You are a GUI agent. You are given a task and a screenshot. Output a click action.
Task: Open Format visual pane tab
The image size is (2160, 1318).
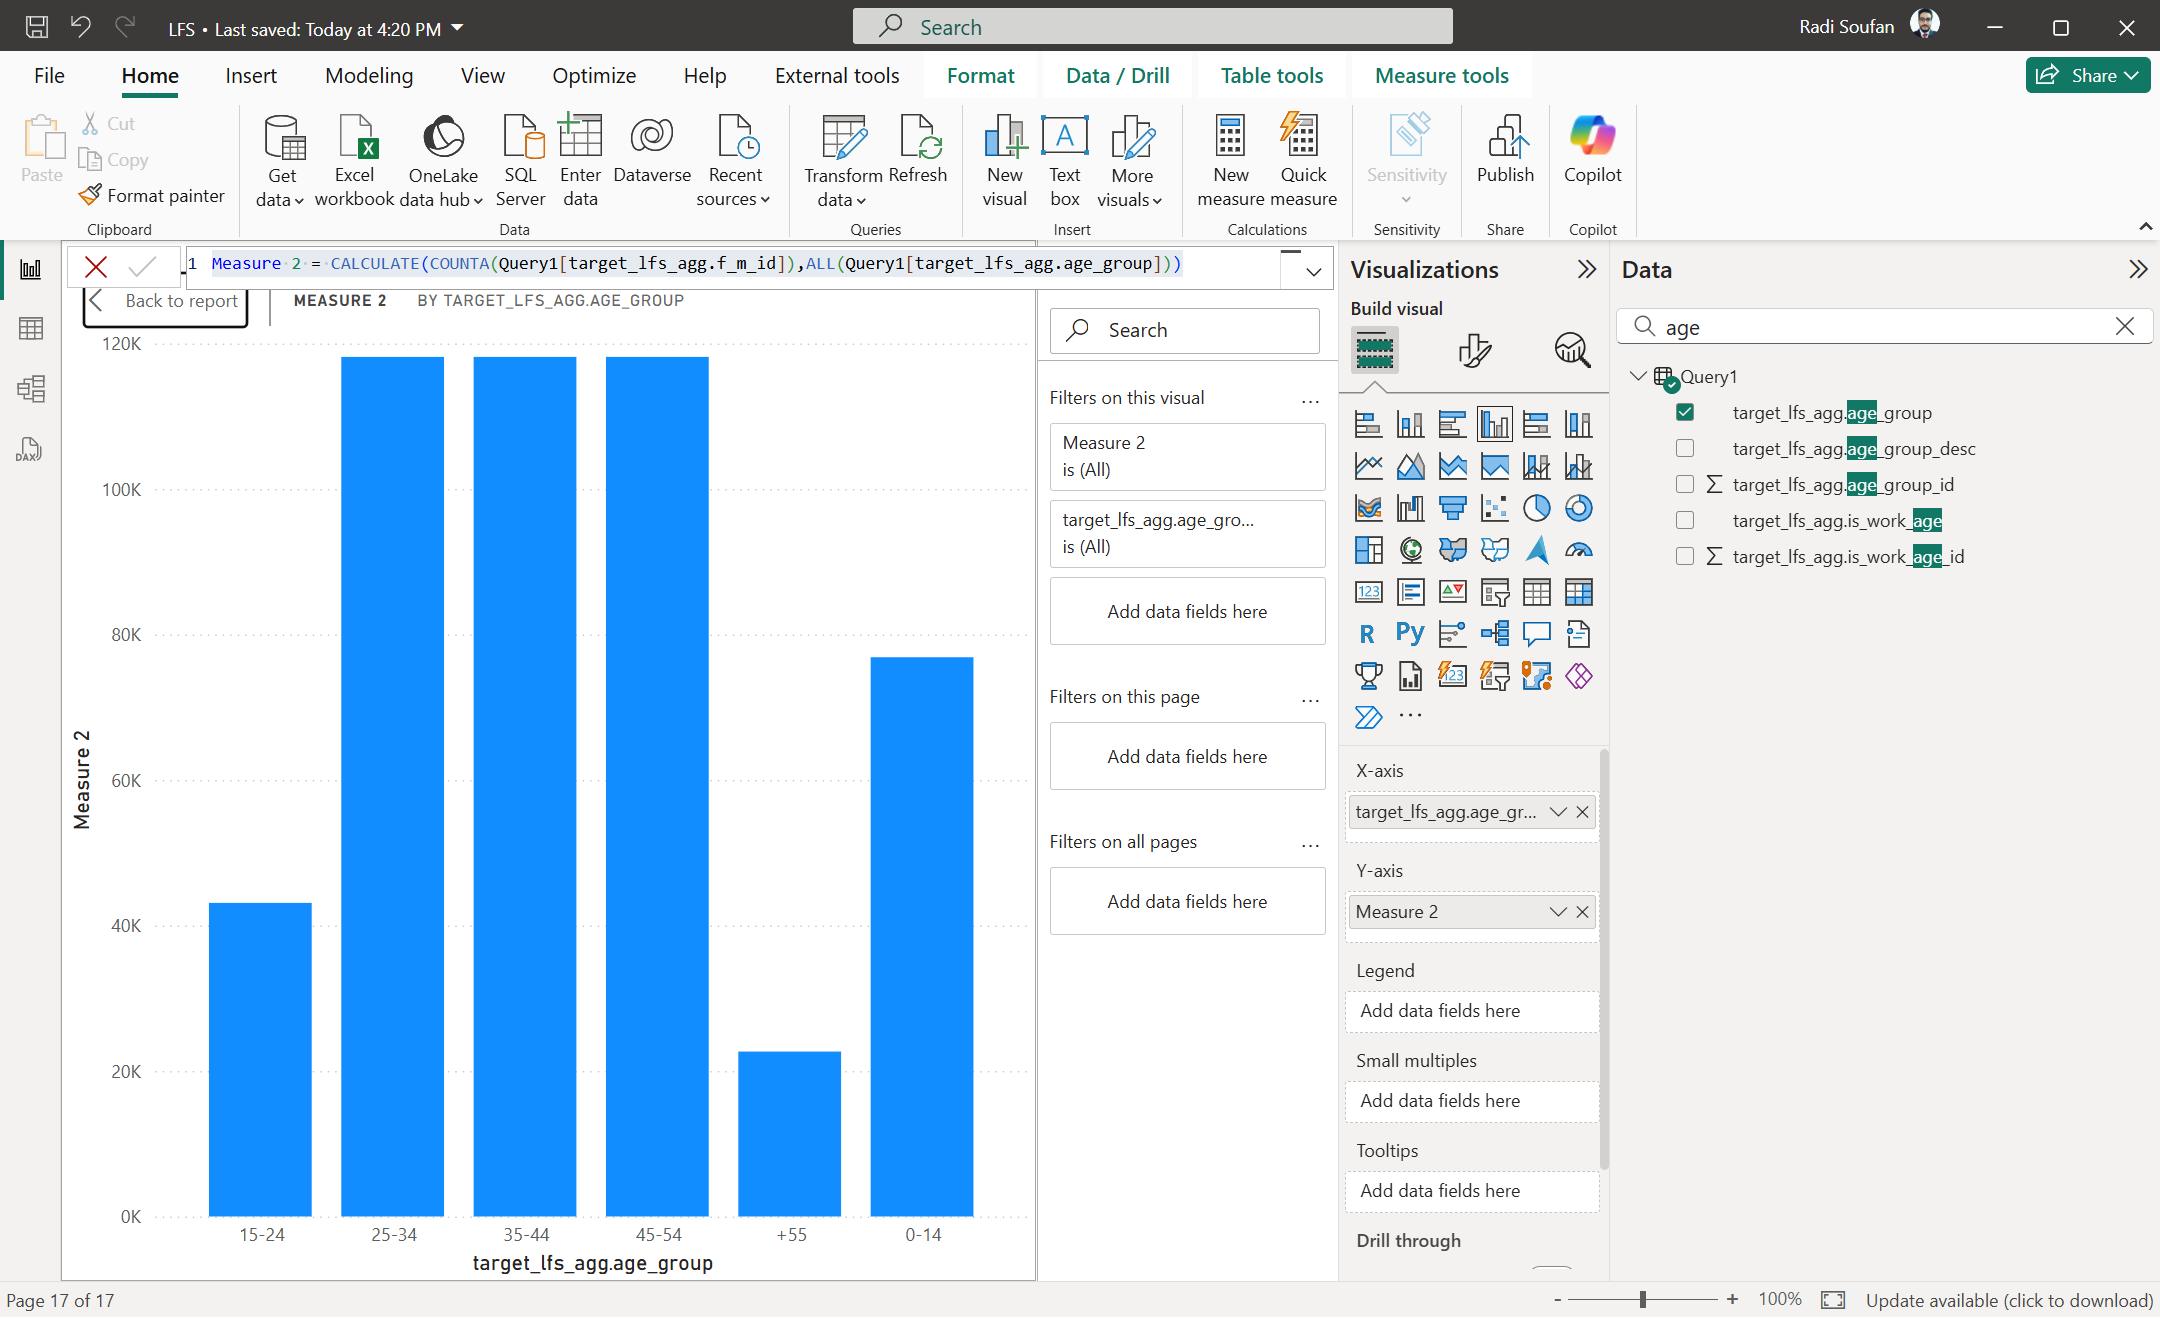click(x=1474, y=350)
